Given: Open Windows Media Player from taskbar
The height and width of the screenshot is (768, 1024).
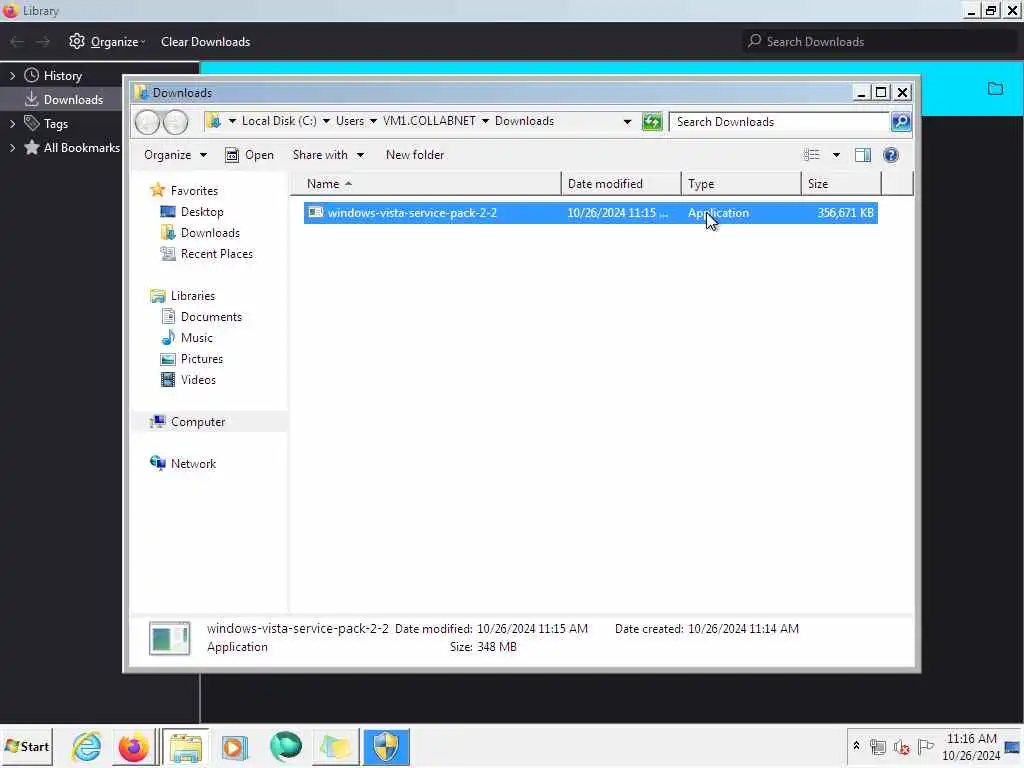Looking at the screenshot, I should click(234, 746).
